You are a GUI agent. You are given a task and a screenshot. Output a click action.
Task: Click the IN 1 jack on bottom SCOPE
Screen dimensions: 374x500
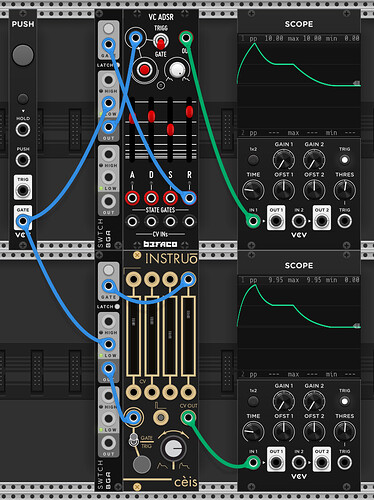click(x=253, y=462)
